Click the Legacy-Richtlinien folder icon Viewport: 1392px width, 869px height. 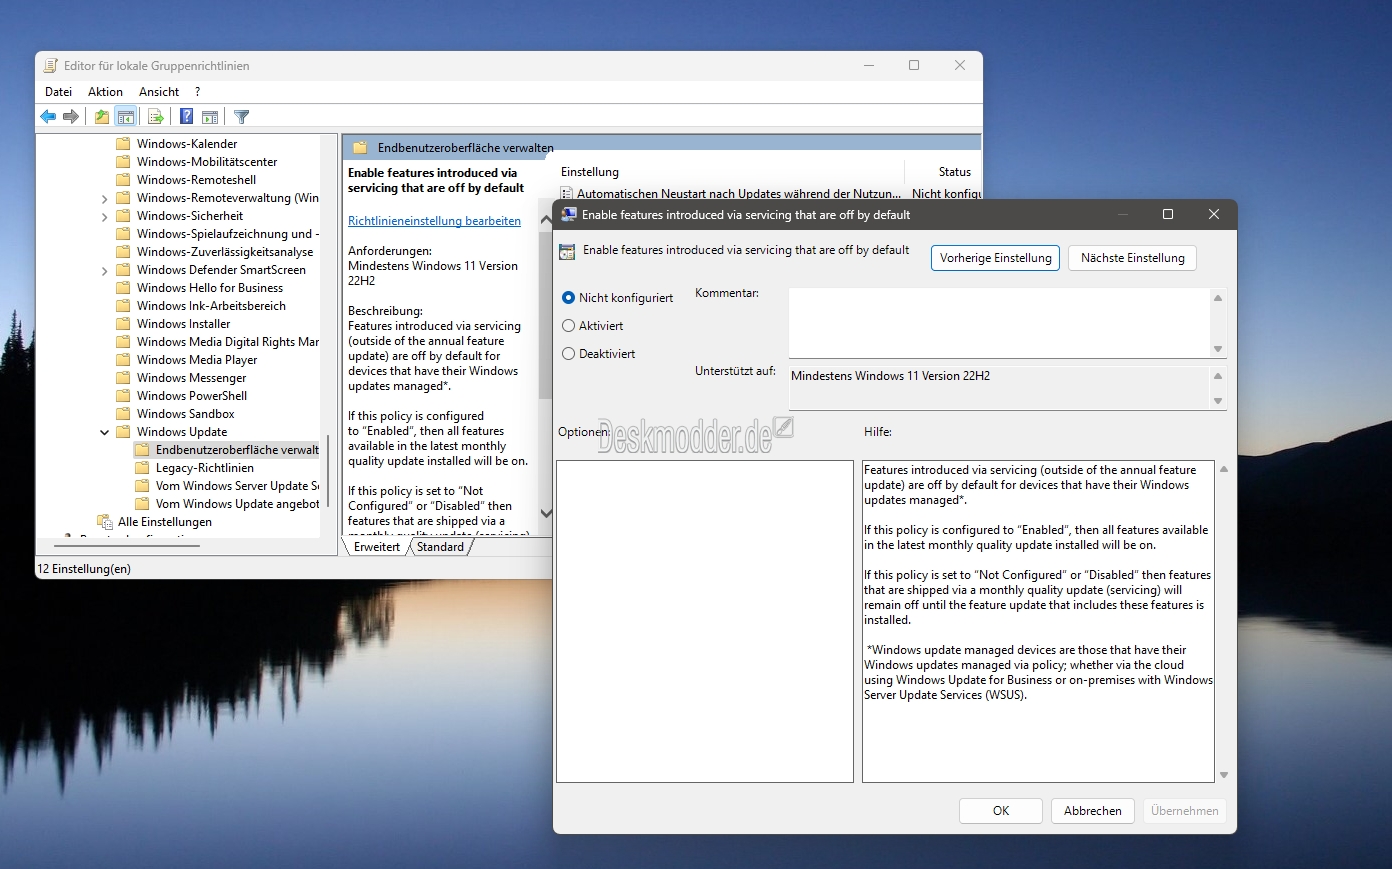(142, 468)
